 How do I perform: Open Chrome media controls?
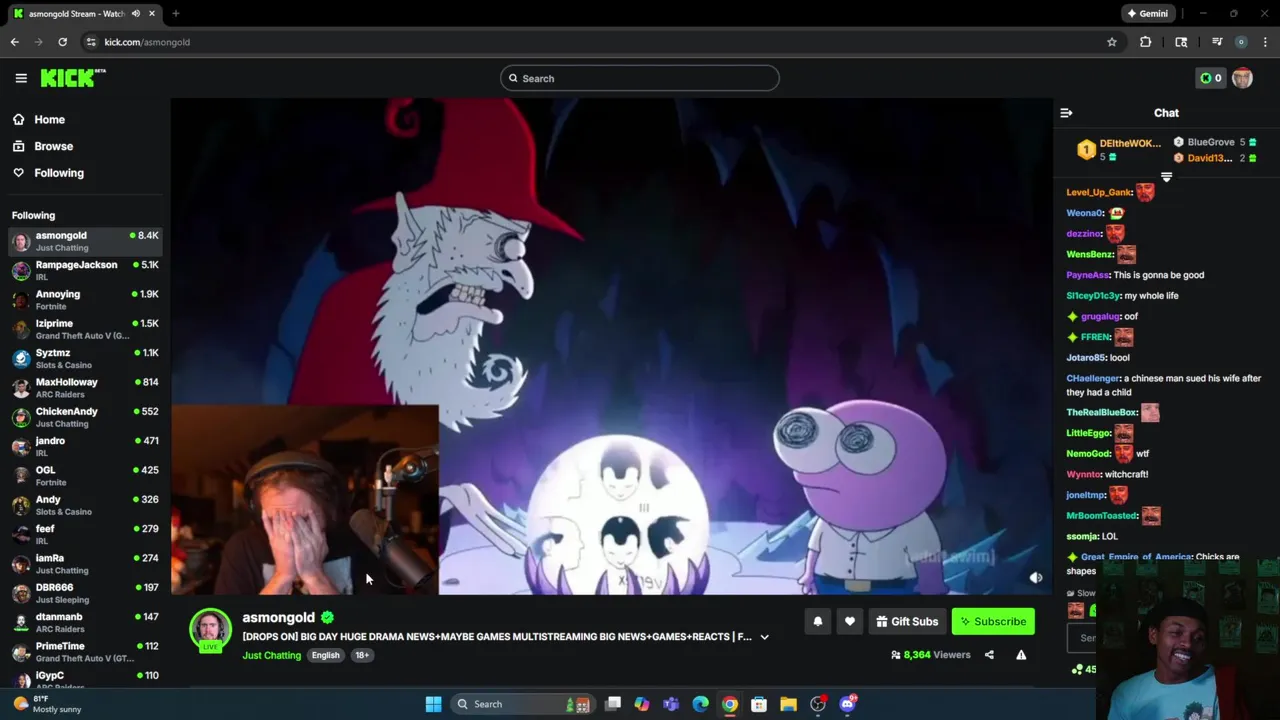click(1217, 42)
